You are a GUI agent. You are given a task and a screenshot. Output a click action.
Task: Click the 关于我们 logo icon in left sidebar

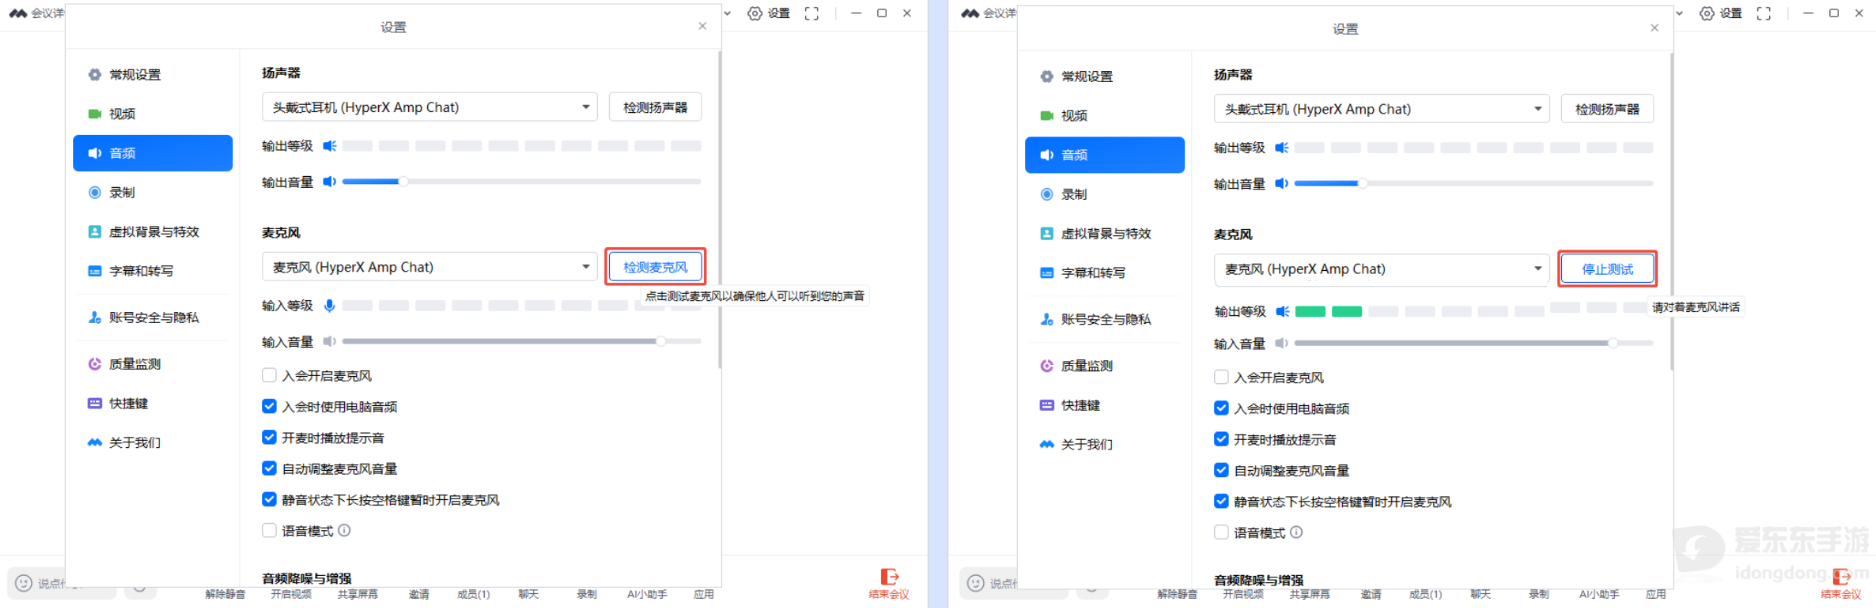click(x=95, y=442)
